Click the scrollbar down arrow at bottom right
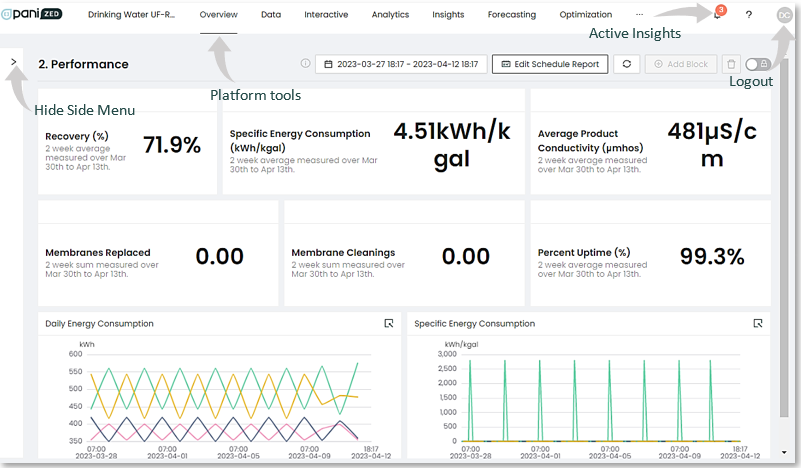 (x=783, y=452)
